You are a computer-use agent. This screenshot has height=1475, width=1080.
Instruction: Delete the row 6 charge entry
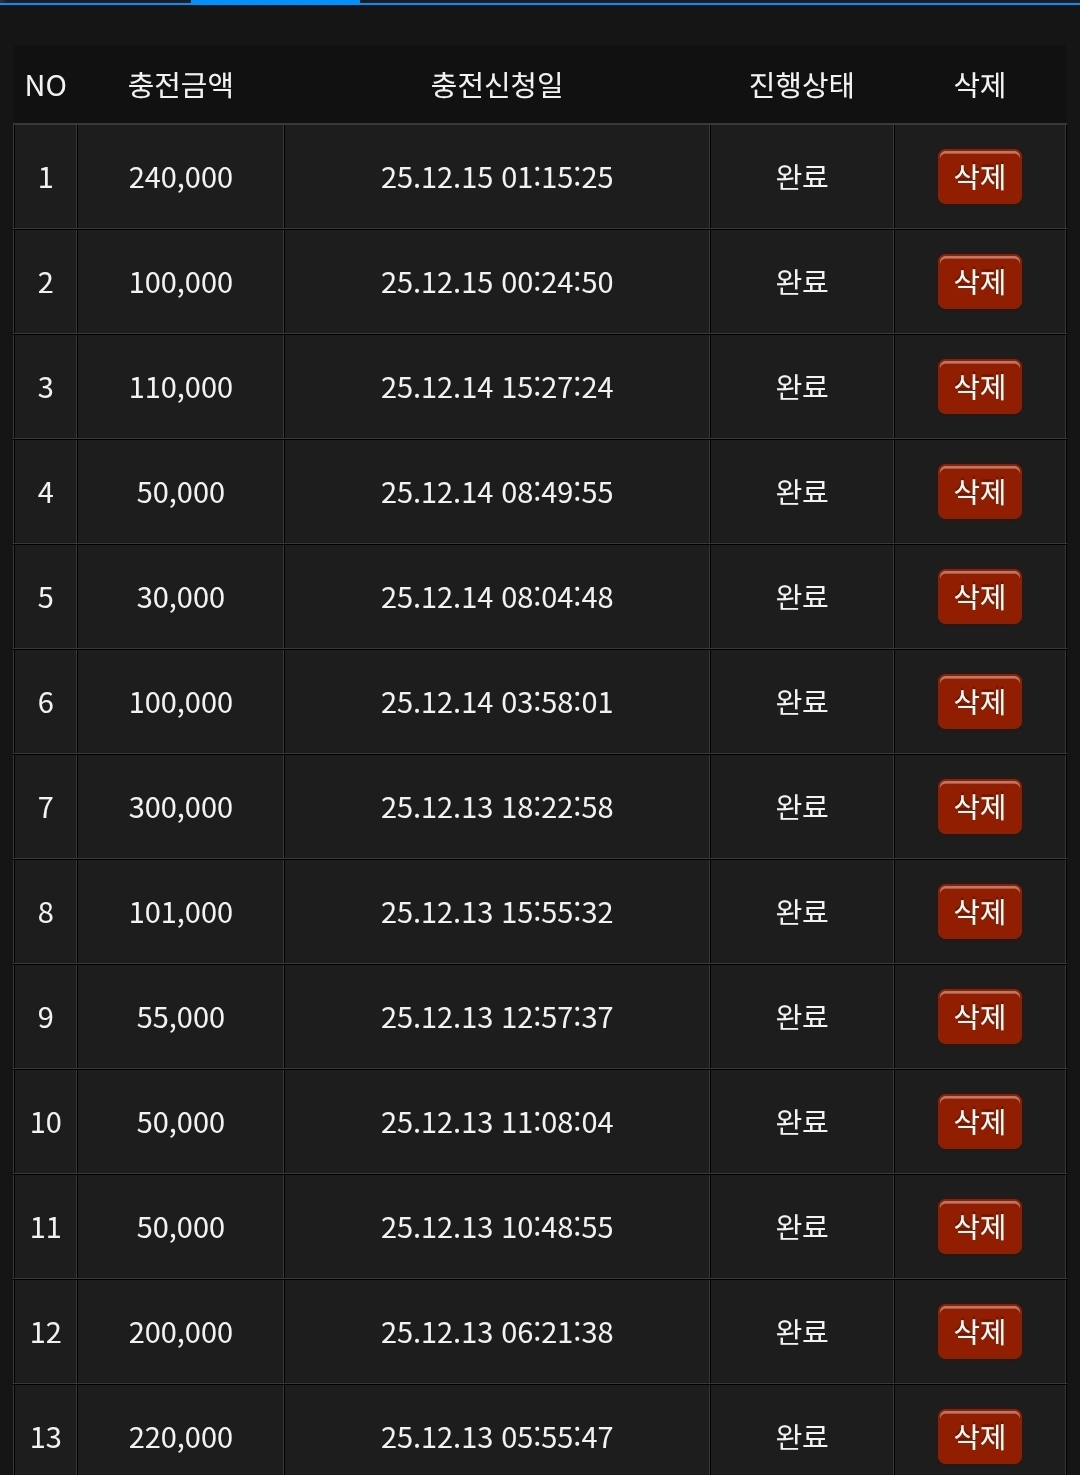[x=979, y=702]
